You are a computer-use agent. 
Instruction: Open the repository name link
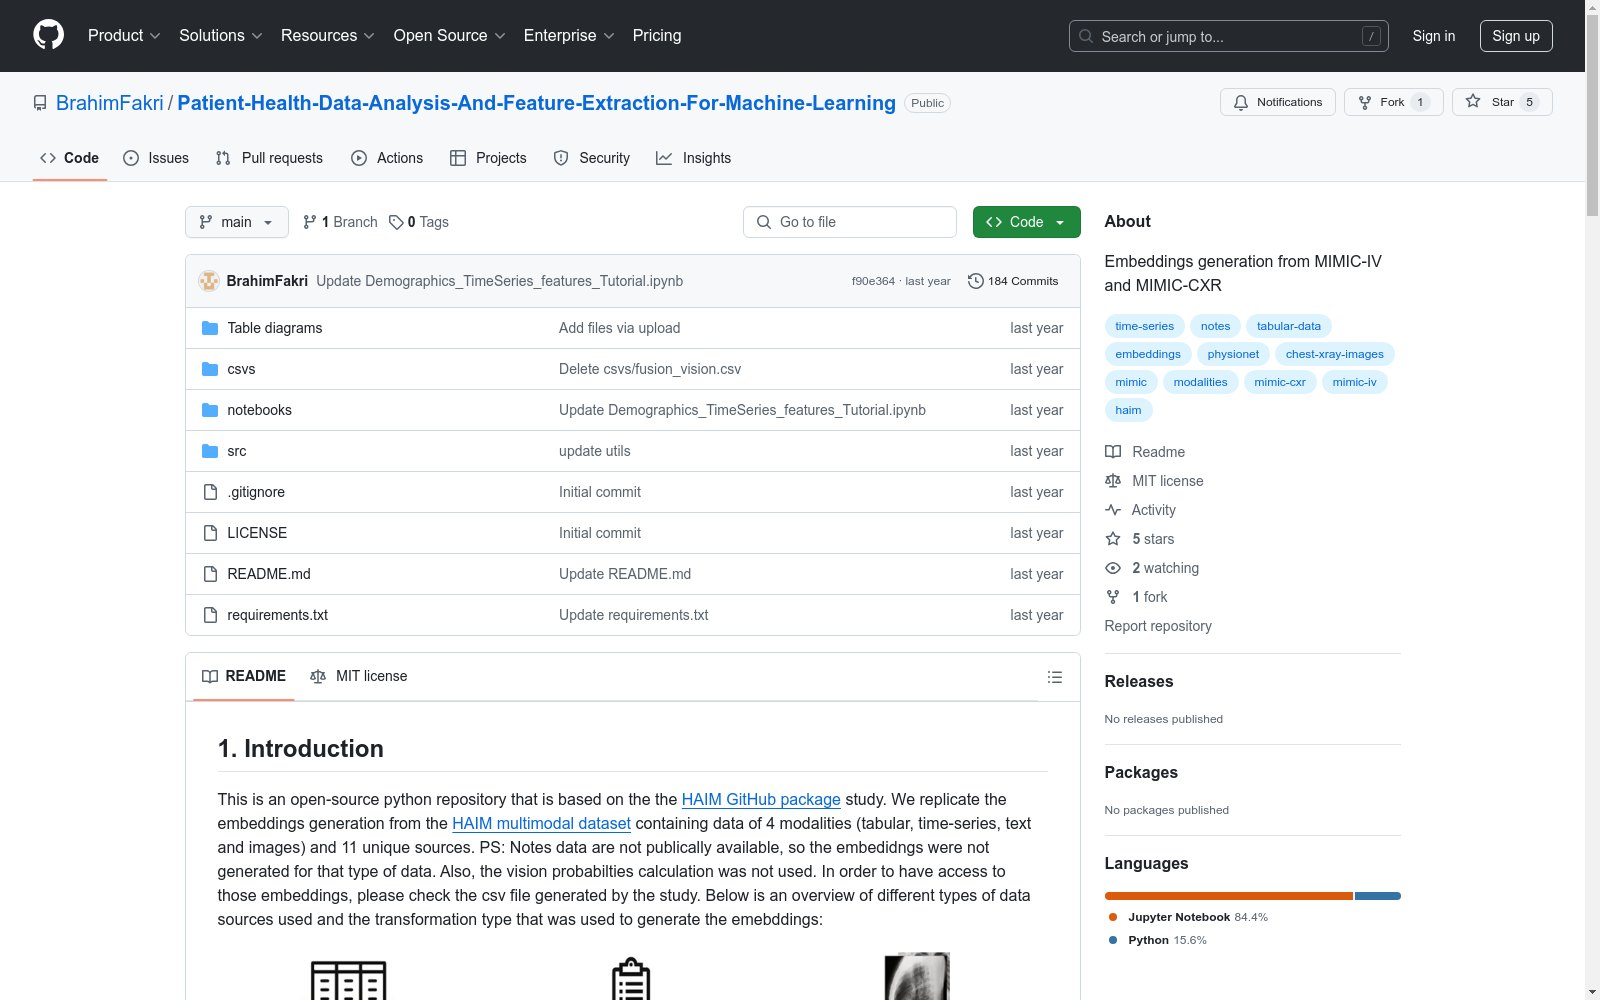point(536,103)
